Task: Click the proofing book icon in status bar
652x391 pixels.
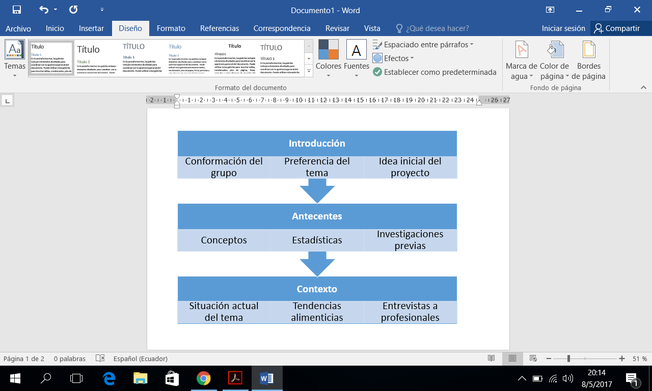Action: 100,358
